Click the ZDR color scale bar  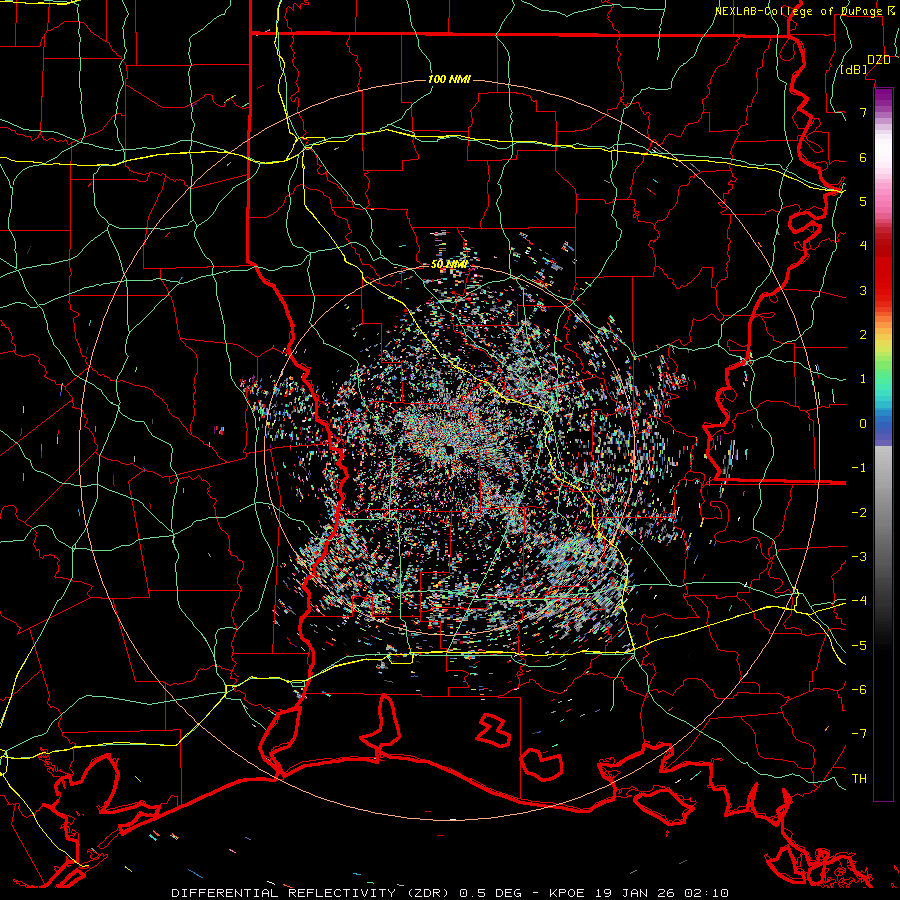[x=883, y=444]
